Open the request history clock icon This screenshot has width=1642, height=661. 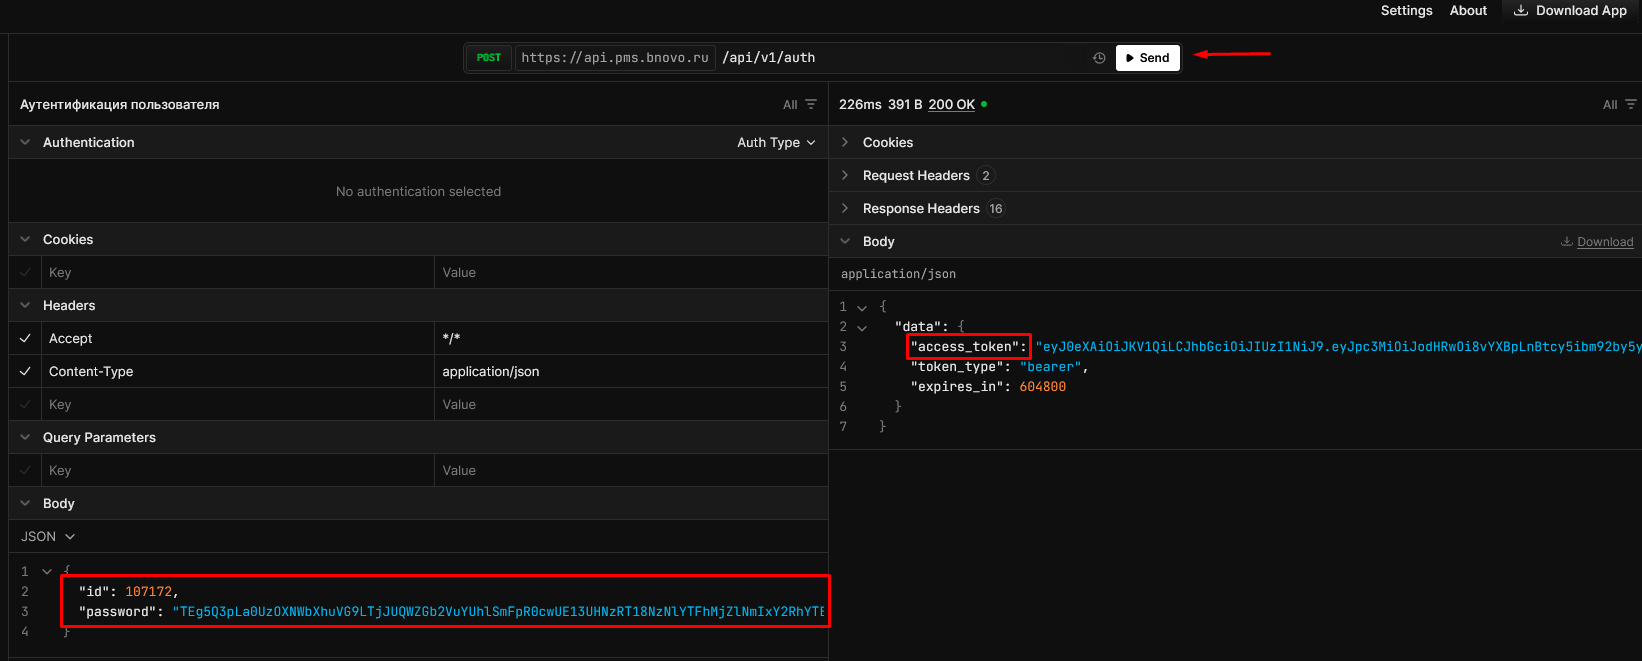(x=1099, y=58)
